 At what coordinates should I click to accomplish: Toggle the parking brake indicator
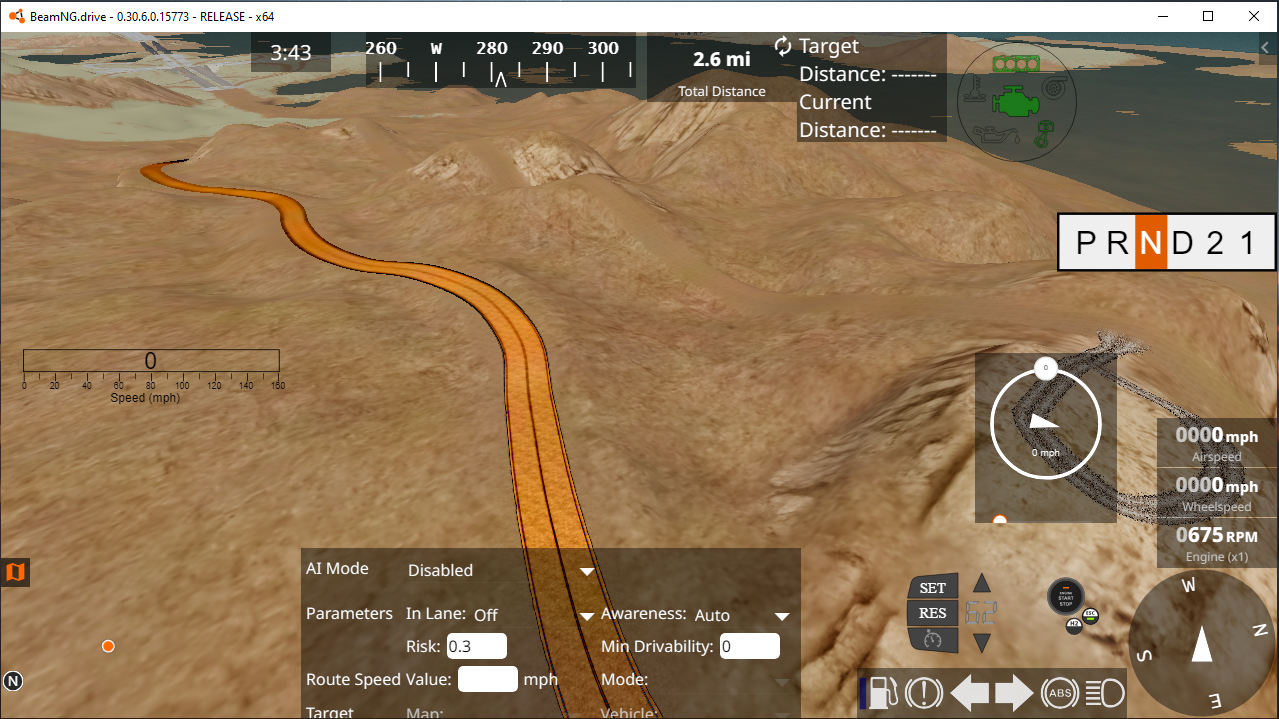[923, 692]
